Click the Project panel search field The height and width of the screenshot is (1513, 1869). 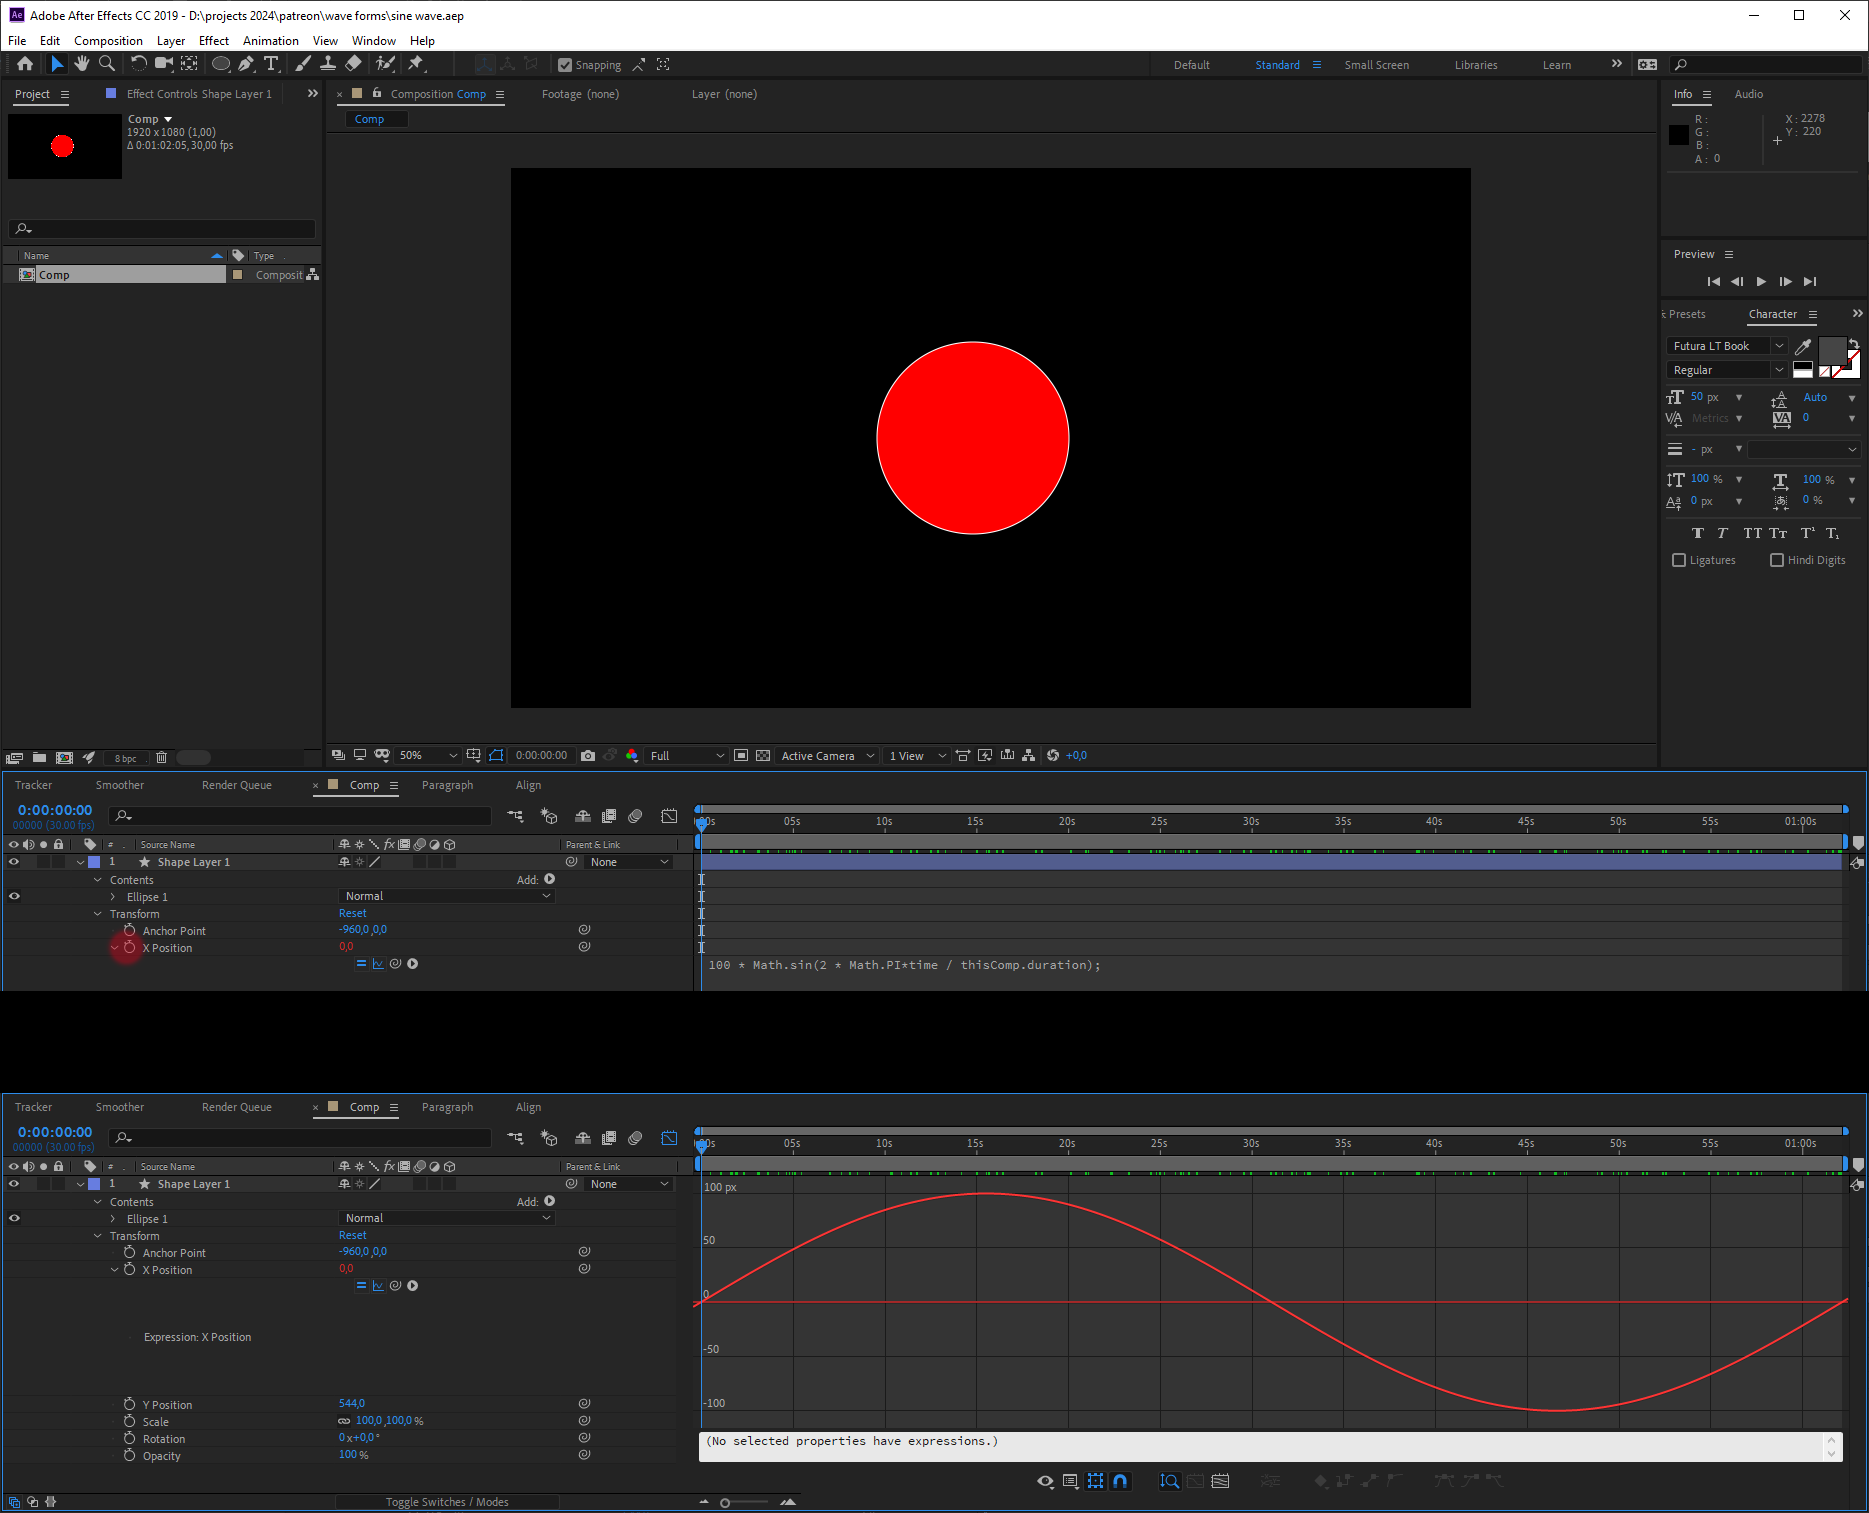pos(162,229)
